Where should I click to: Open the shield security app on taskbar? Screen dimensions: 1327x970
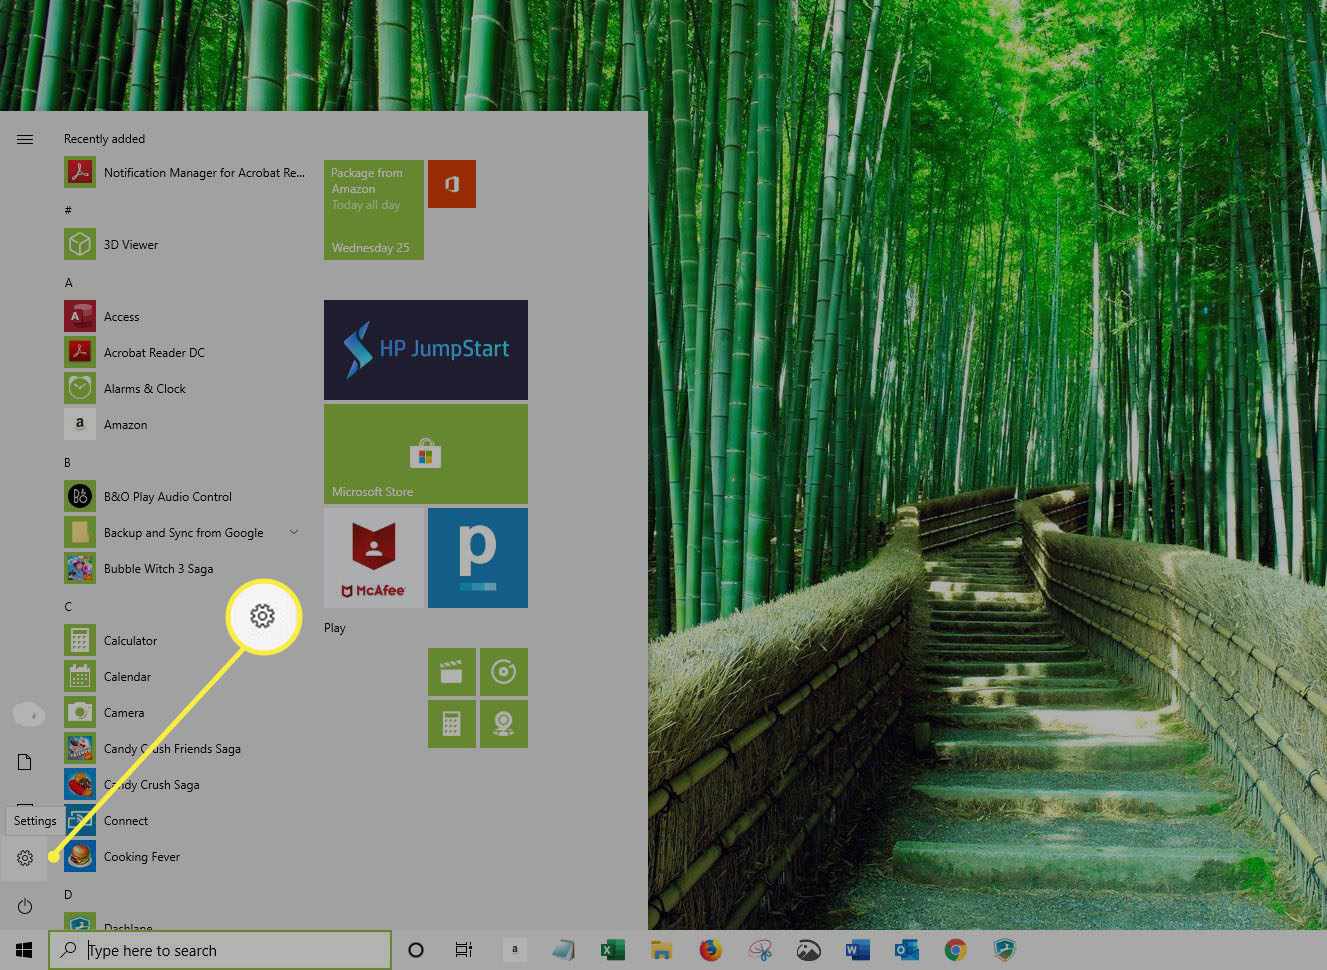(1004, 950)
